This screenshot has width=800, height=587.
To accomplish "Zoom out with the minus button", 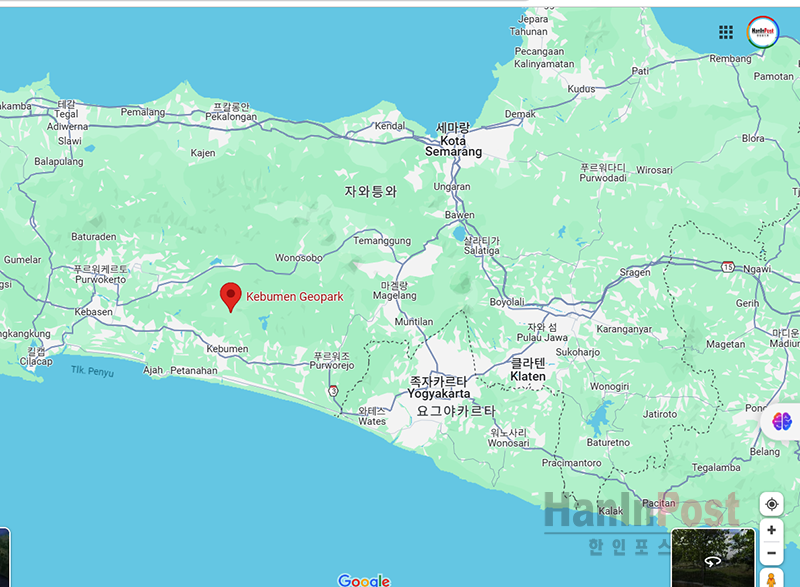I will point(771,553).
